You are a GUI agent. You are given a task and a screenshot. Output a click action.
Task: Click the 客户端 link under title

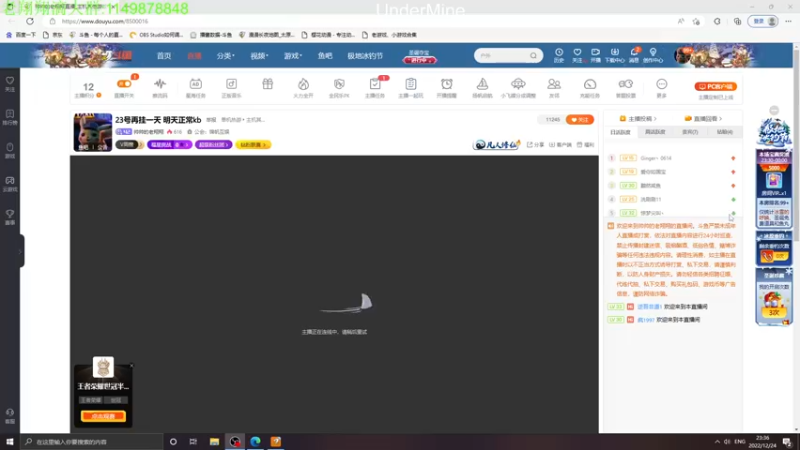point(560,145)
